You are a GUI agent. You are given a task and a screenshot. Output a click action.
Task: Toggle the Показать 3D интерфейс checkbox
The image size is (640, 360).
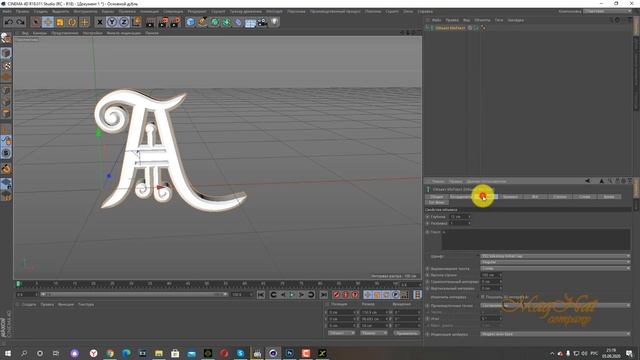coord(482,297)
